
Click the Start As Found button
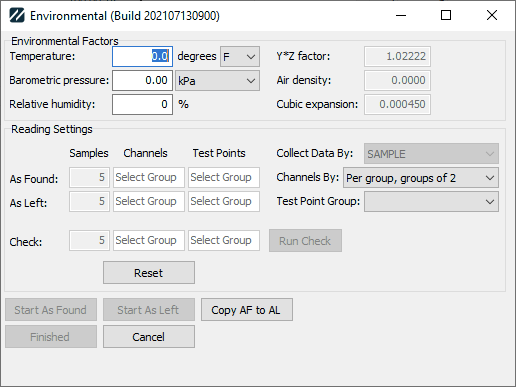pyautogui.click(x=51, y=310)
